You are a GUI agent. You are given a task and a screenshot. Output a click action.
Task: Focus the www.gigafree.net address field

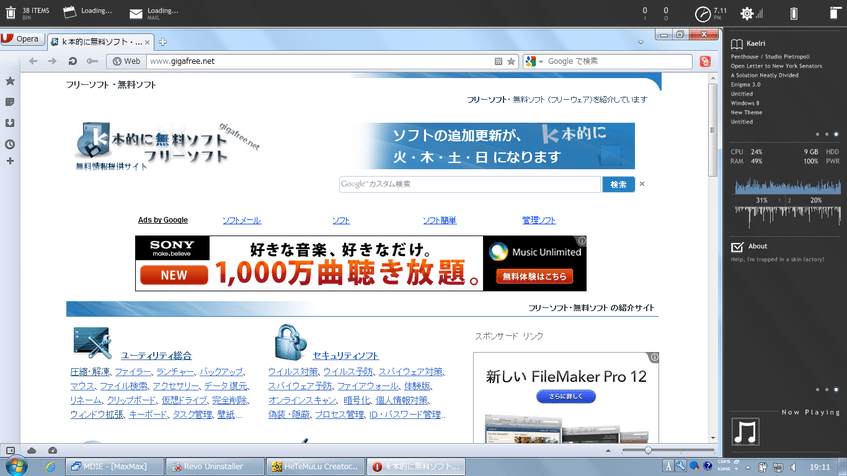(319, 61)
